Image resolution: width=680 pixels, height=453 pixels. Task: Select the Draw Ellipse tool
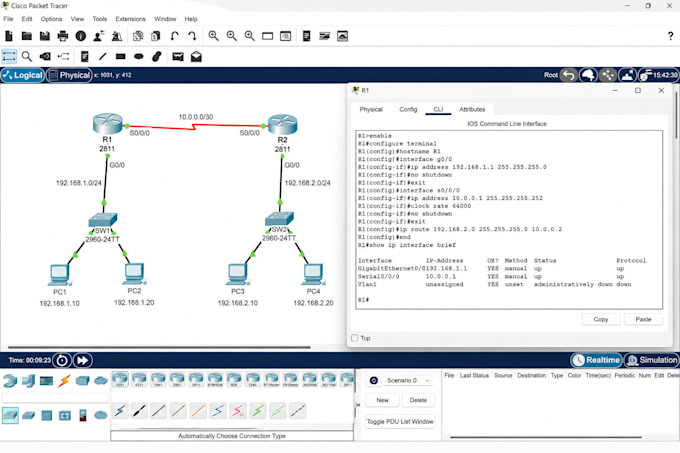point(139,56)
